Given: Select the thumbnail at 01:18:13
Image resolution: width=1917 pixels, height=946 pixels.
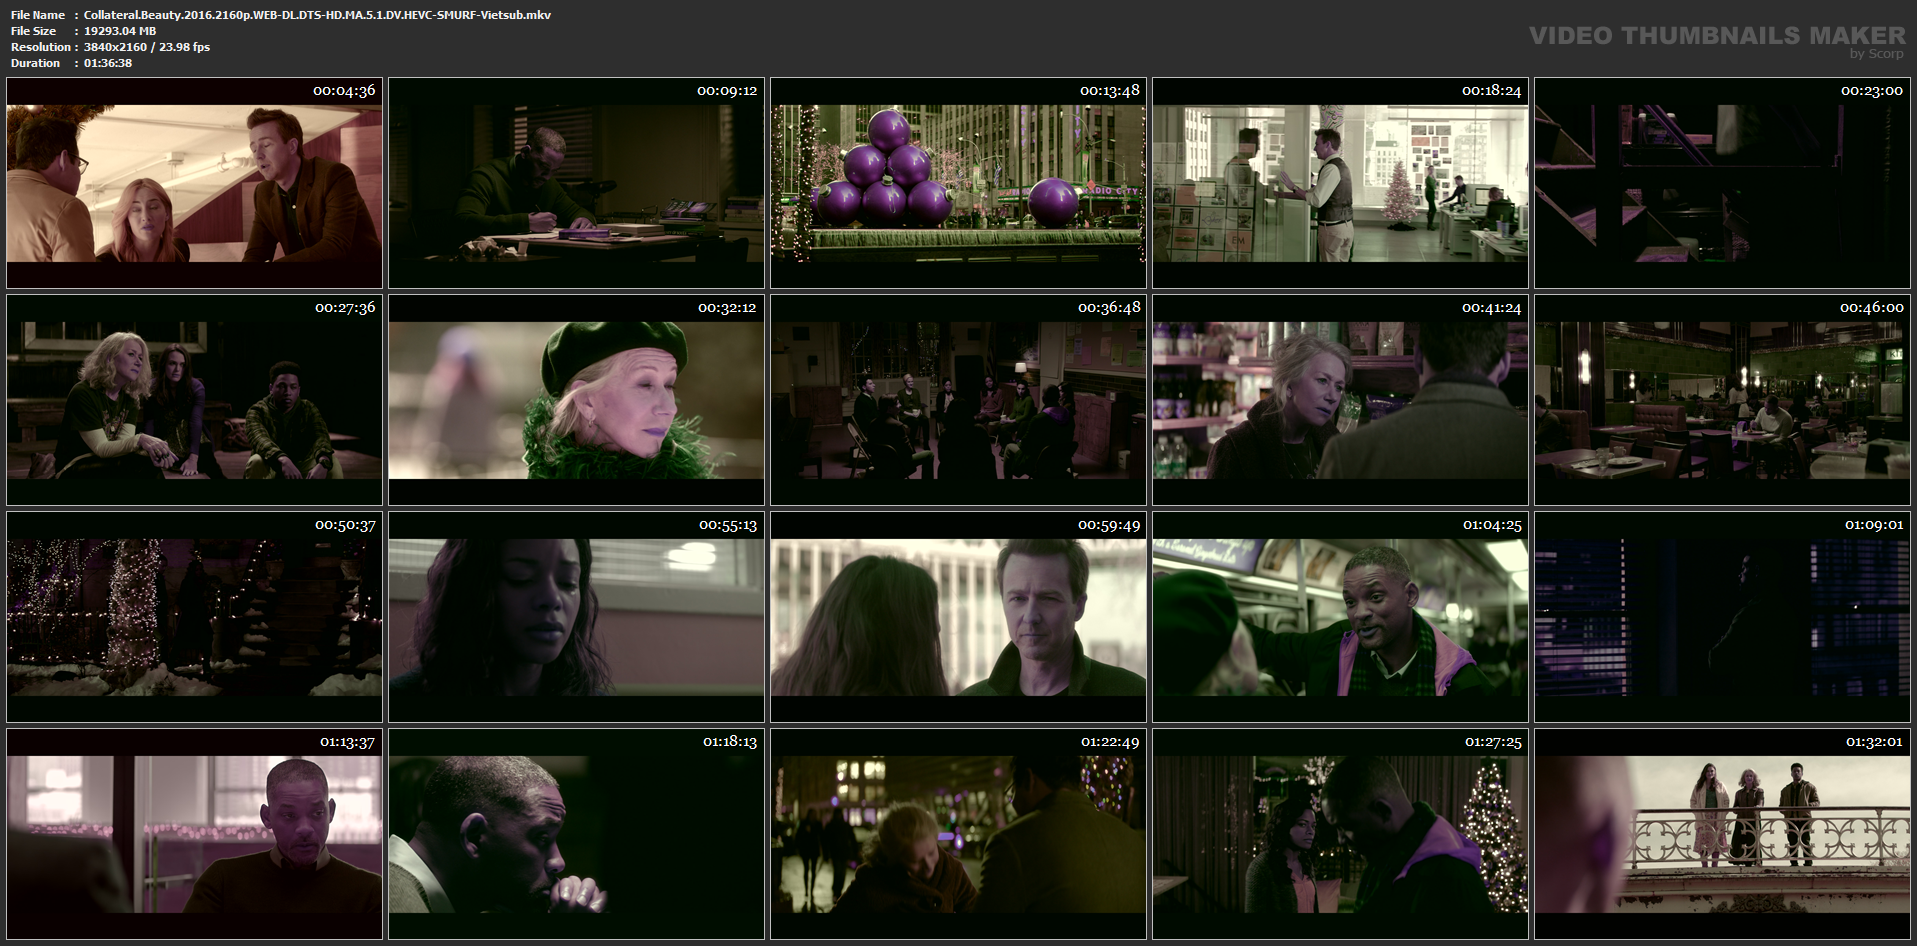Looking at the screenshot, I should [576, 834].
